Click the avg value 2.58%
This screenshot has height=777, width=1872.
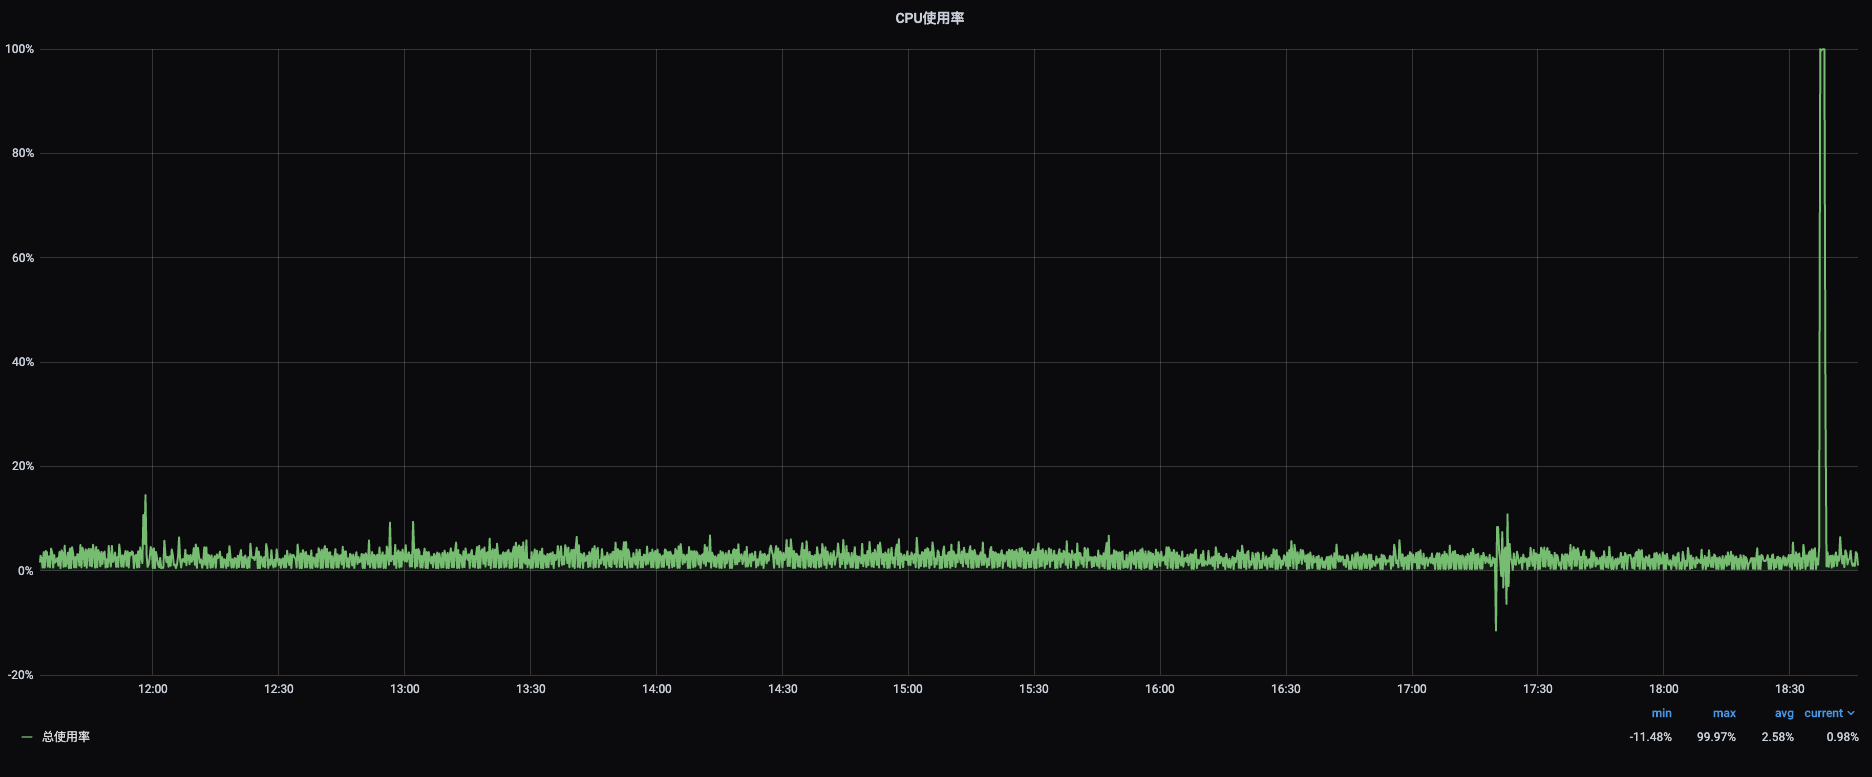1778,737
